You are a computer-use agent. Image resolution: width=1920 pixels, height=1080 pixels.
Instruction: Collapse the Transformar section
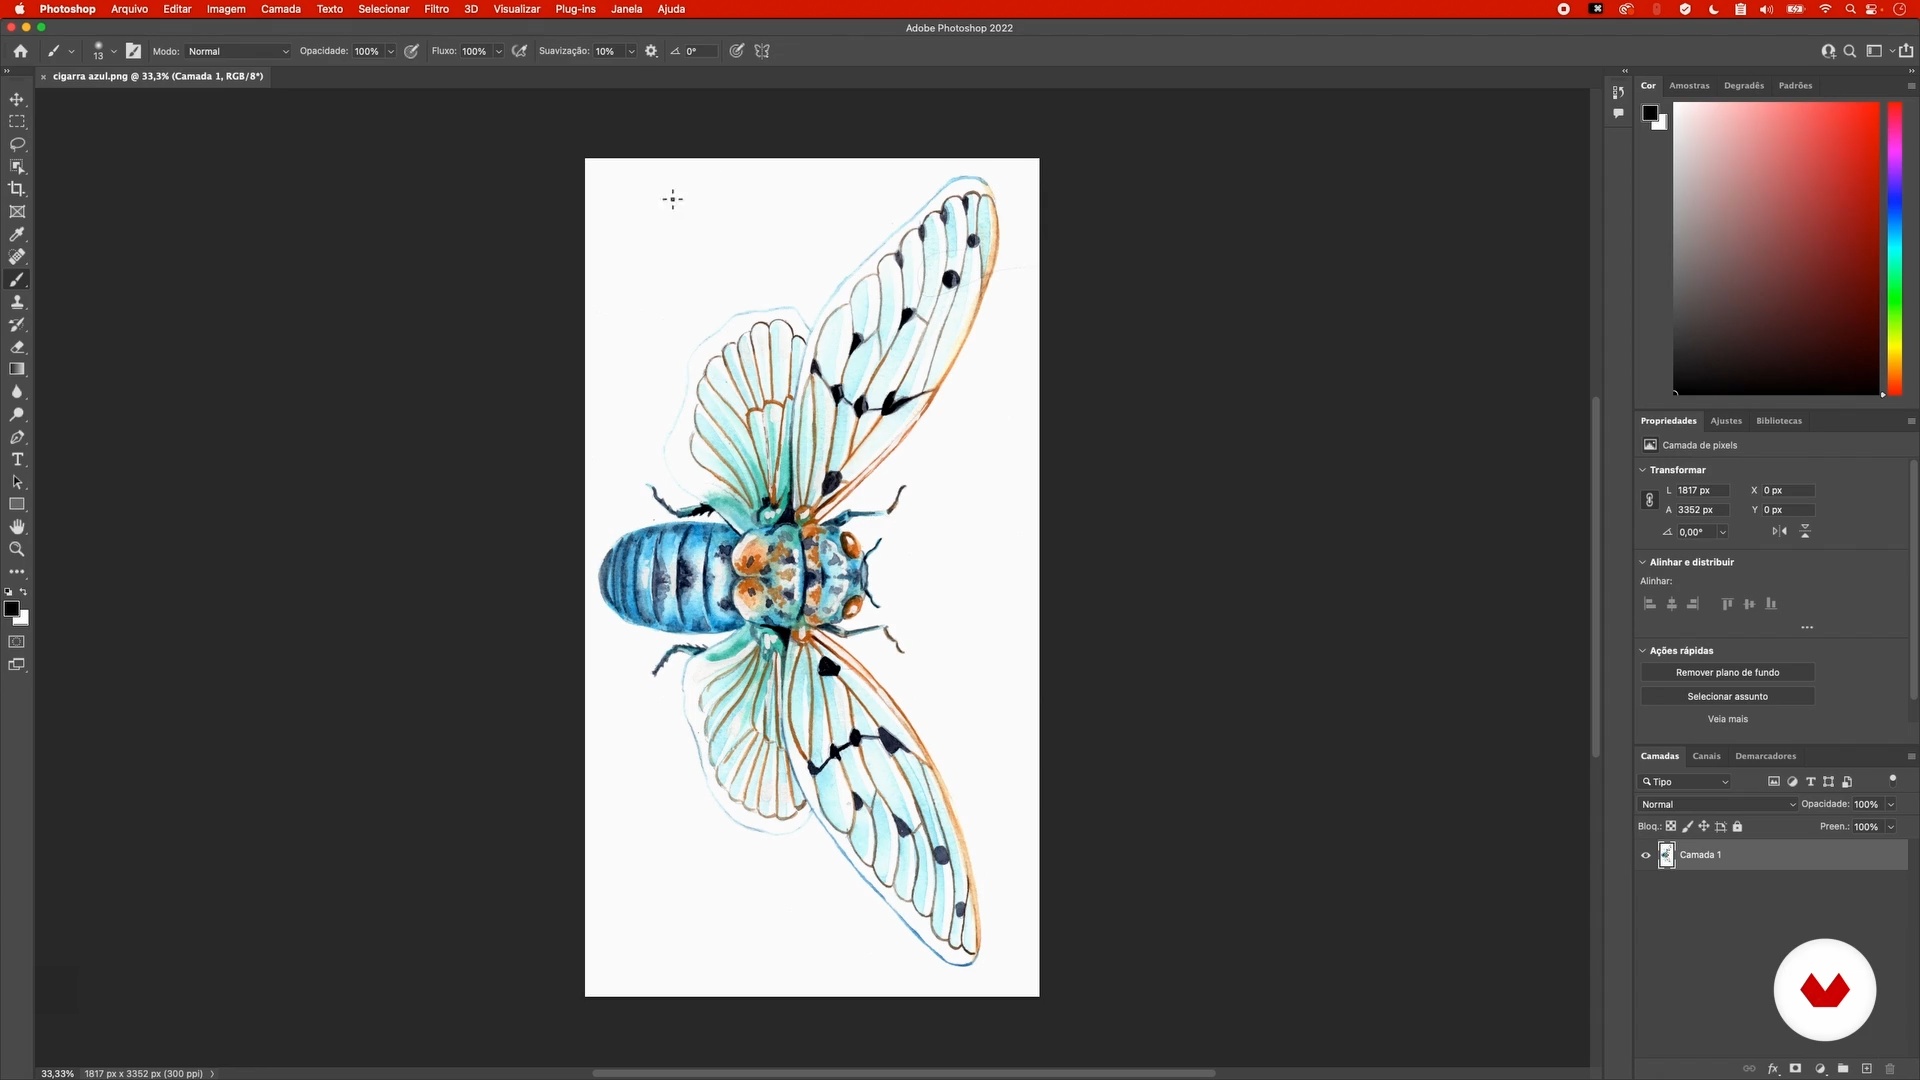click(1643, 470)
